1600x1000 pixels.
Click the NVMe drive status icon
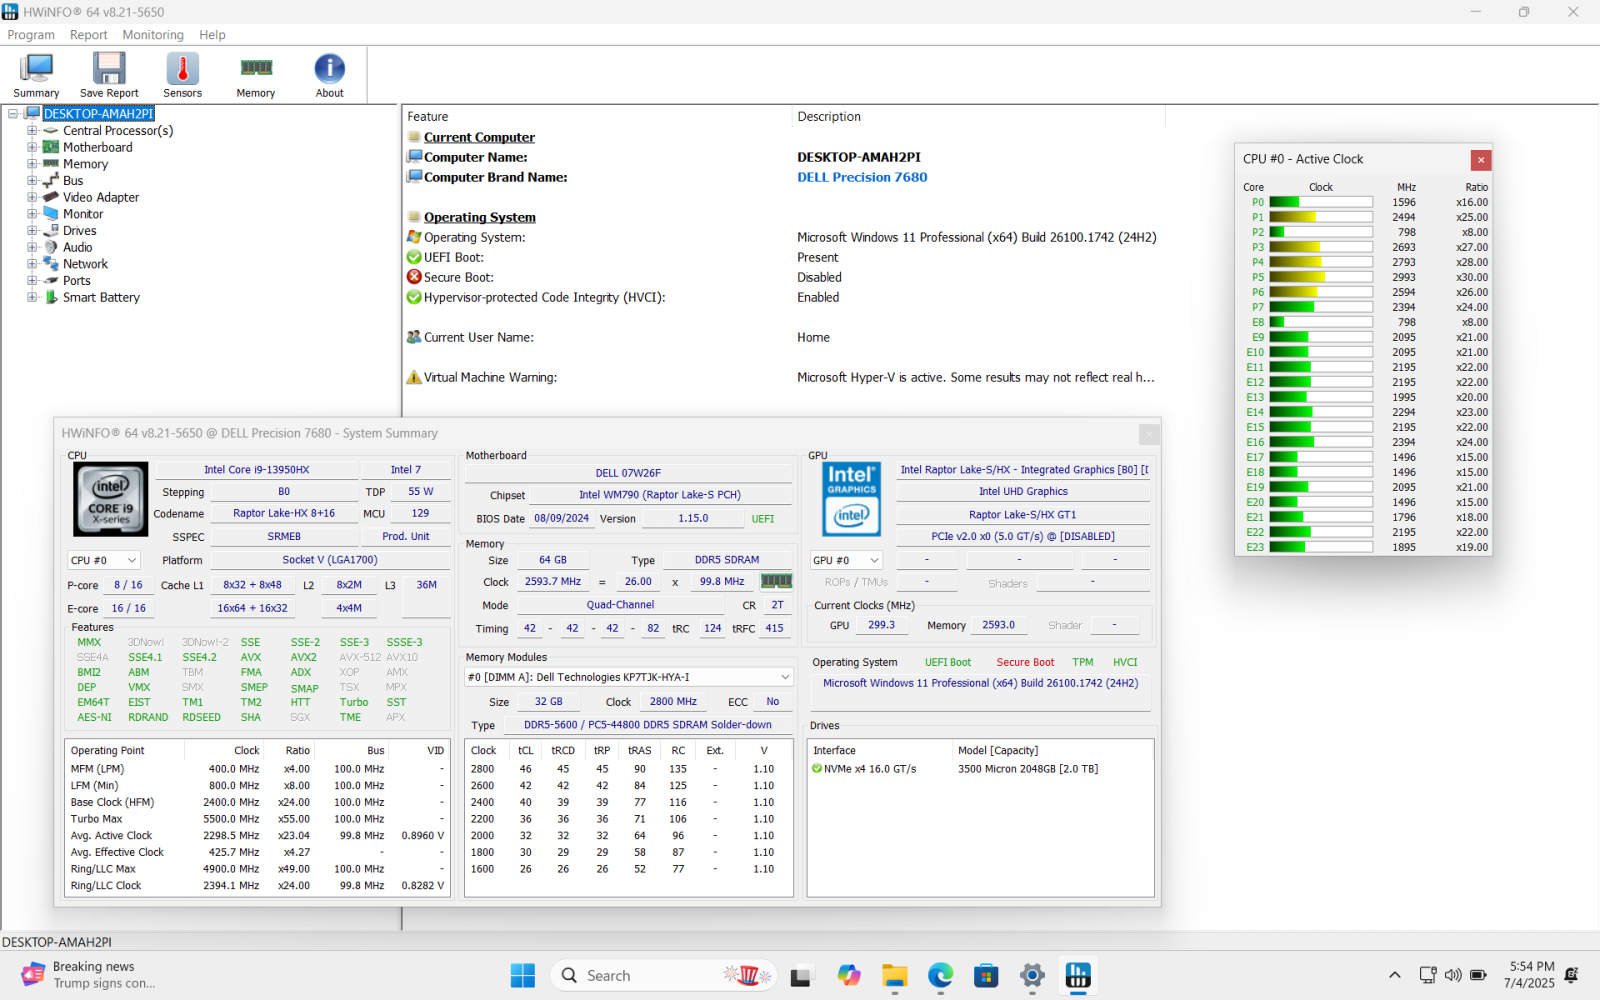pos(817,768)
